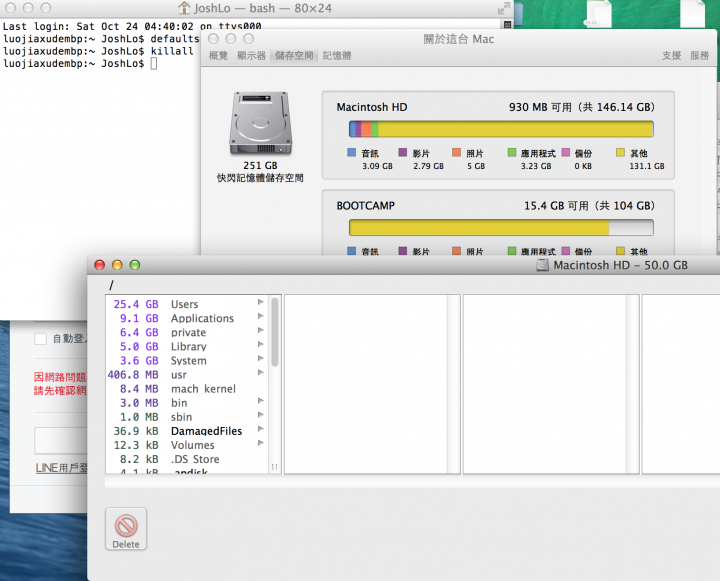720x581 pixels.
Task: Open the 概覽 tab in About This Mac
Action: point(218,56)
